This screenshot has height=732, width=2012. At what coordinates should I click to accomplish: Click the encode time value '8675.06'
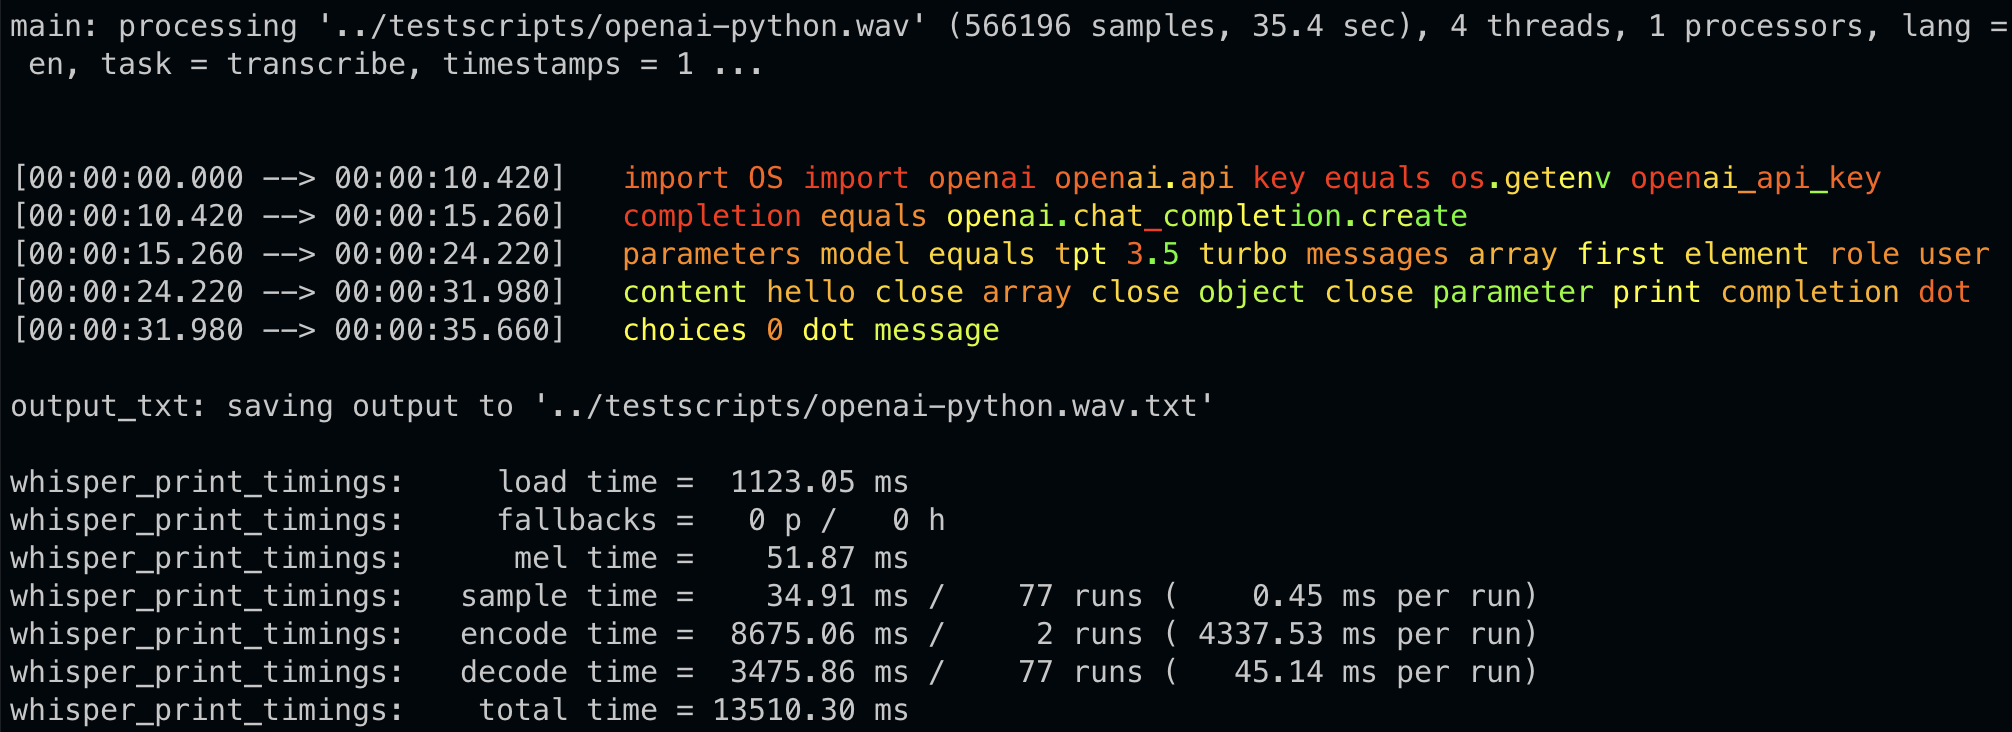(x=793, y=635)
